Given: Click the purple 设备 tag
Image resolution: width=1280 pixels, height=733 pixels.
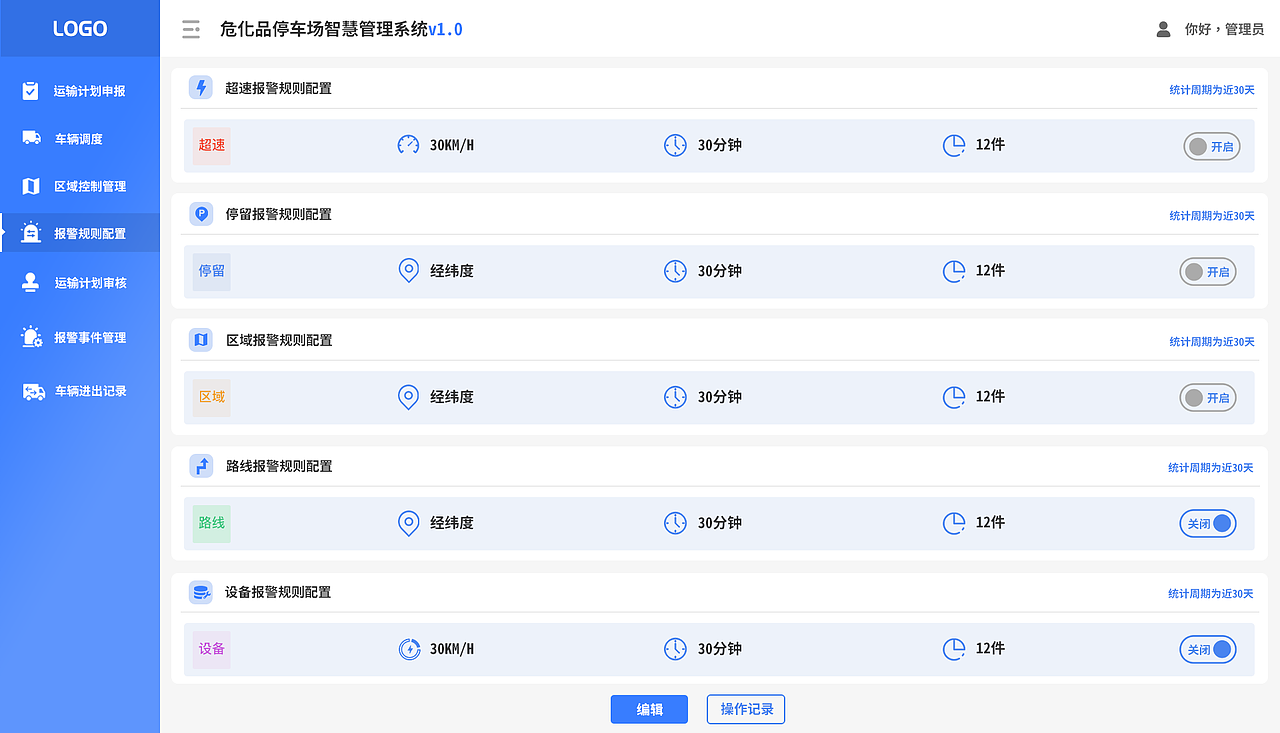Looking at the screenshot, I should [212, 650].
